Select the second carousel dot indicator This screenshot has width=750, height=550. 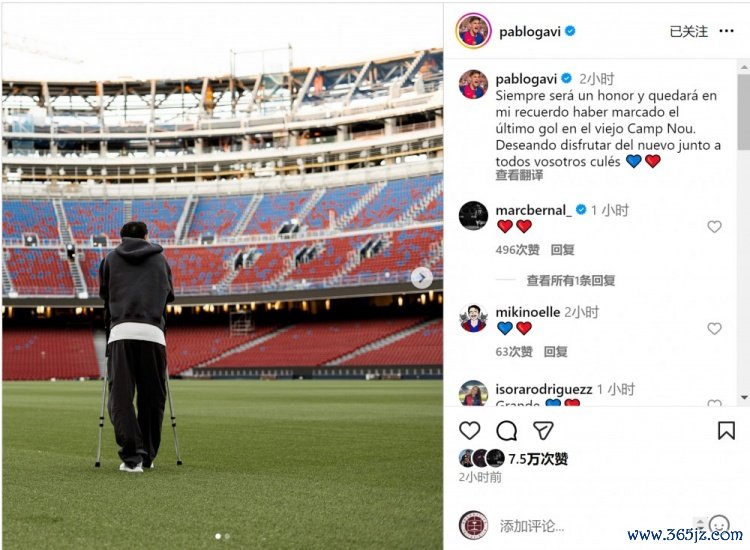(227, 537)
